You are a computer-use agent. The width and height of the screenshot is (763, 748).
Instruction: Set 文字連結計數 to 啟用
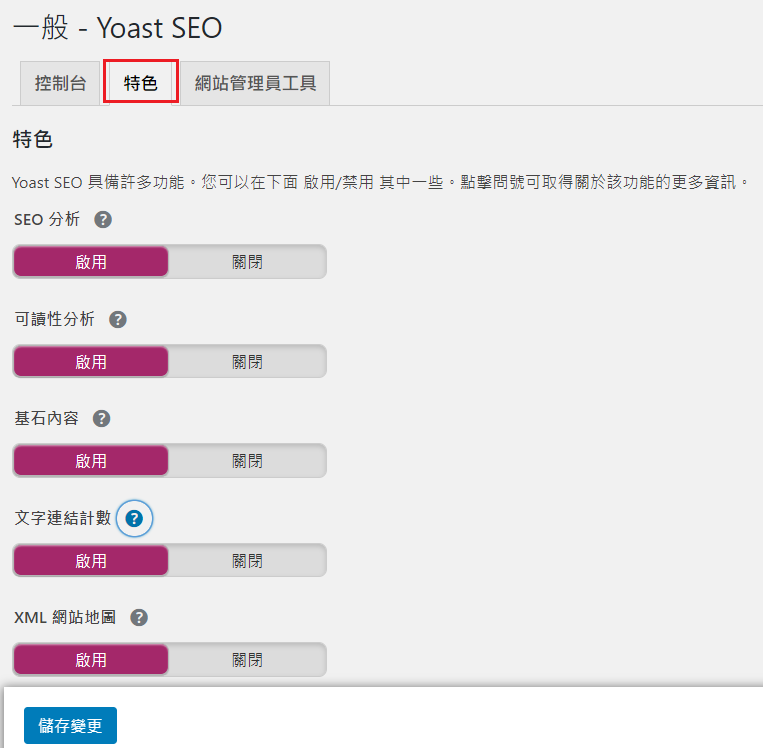(91, 560)
